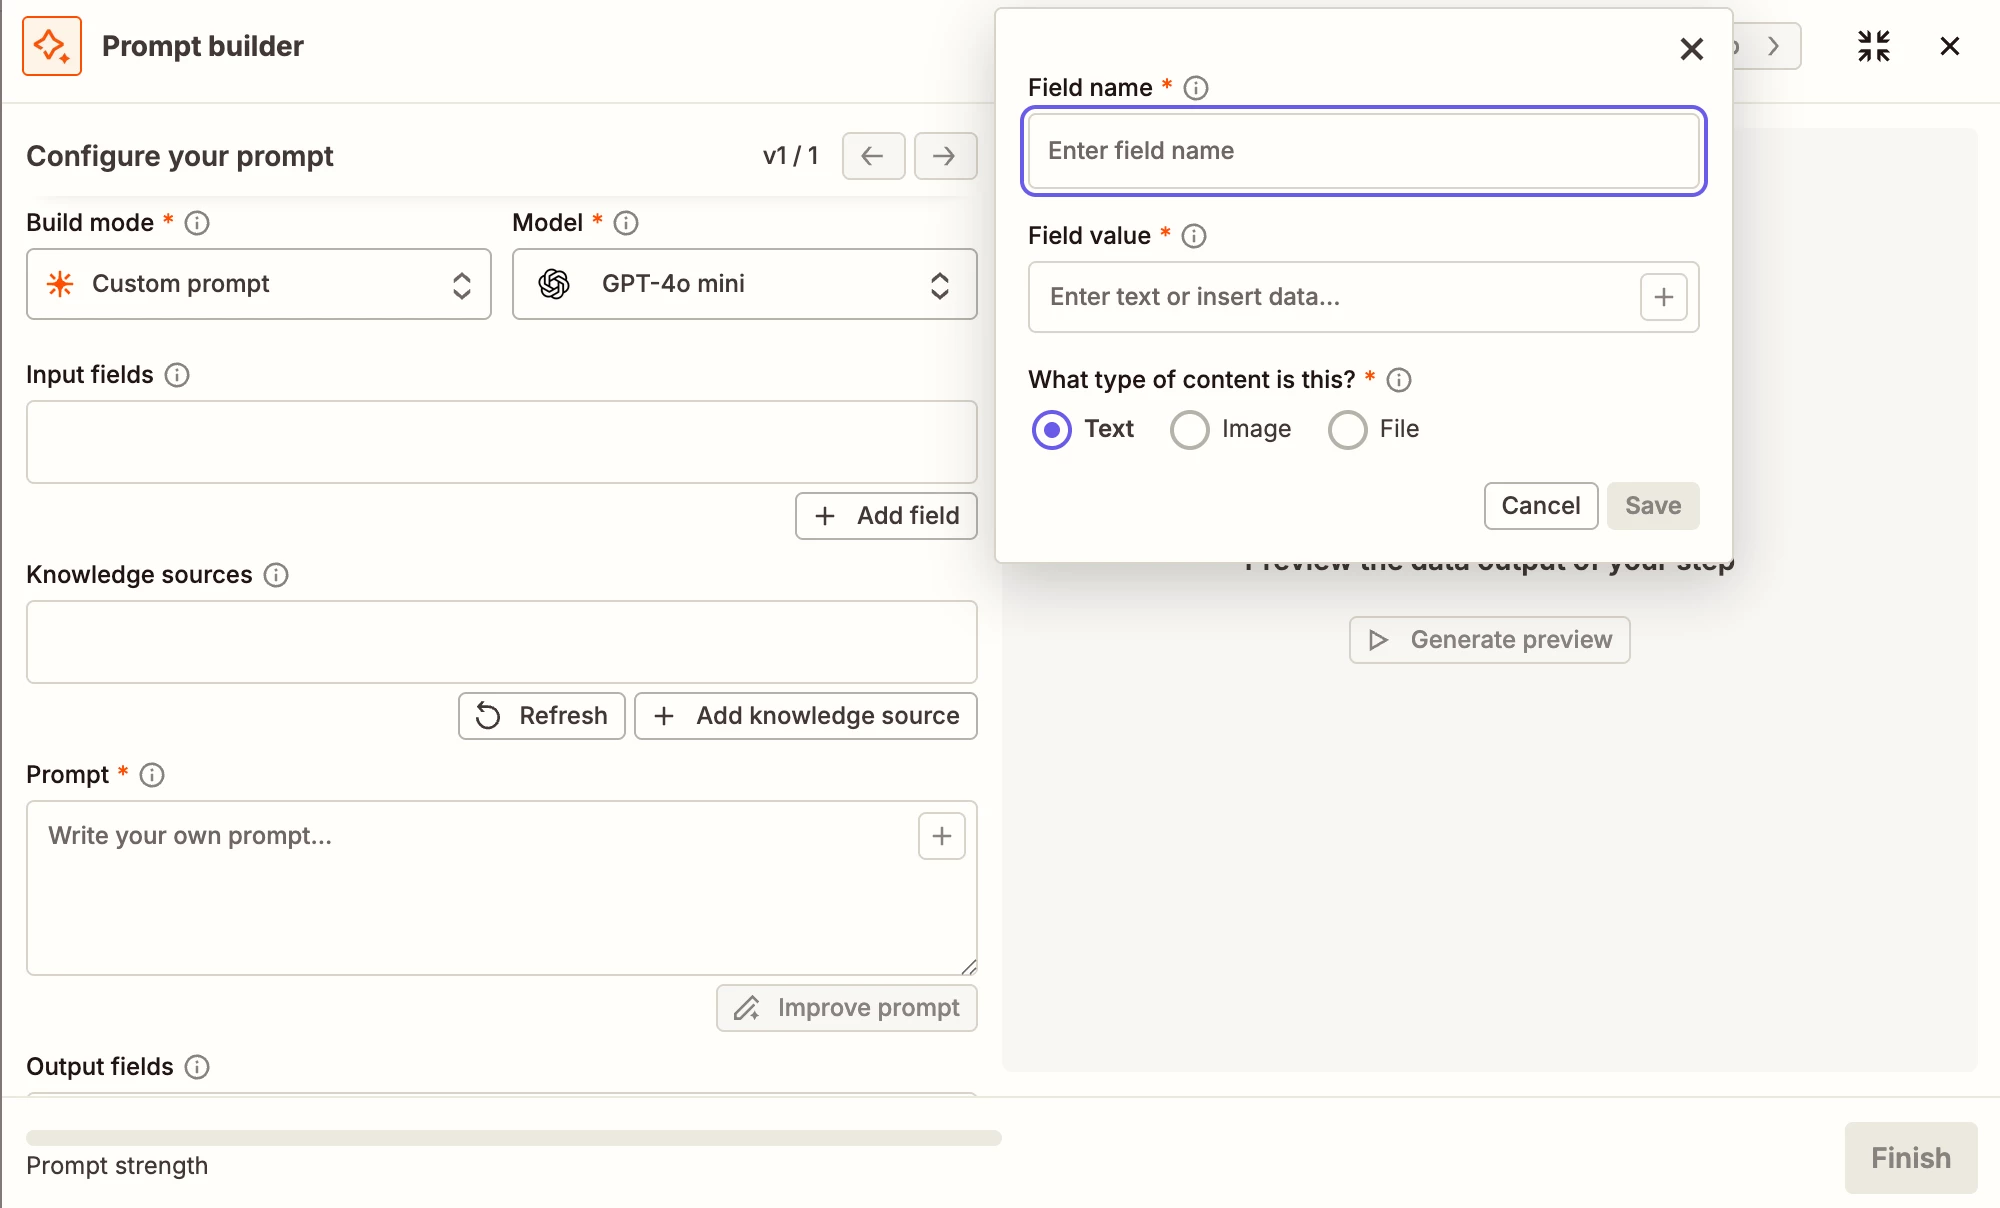
Task: Click info icon next to Field name
Action: [x=1196, y=88]
